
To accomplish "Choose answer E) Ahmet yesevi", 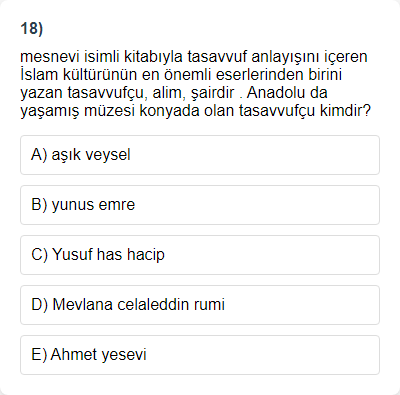I will point(200,355).
